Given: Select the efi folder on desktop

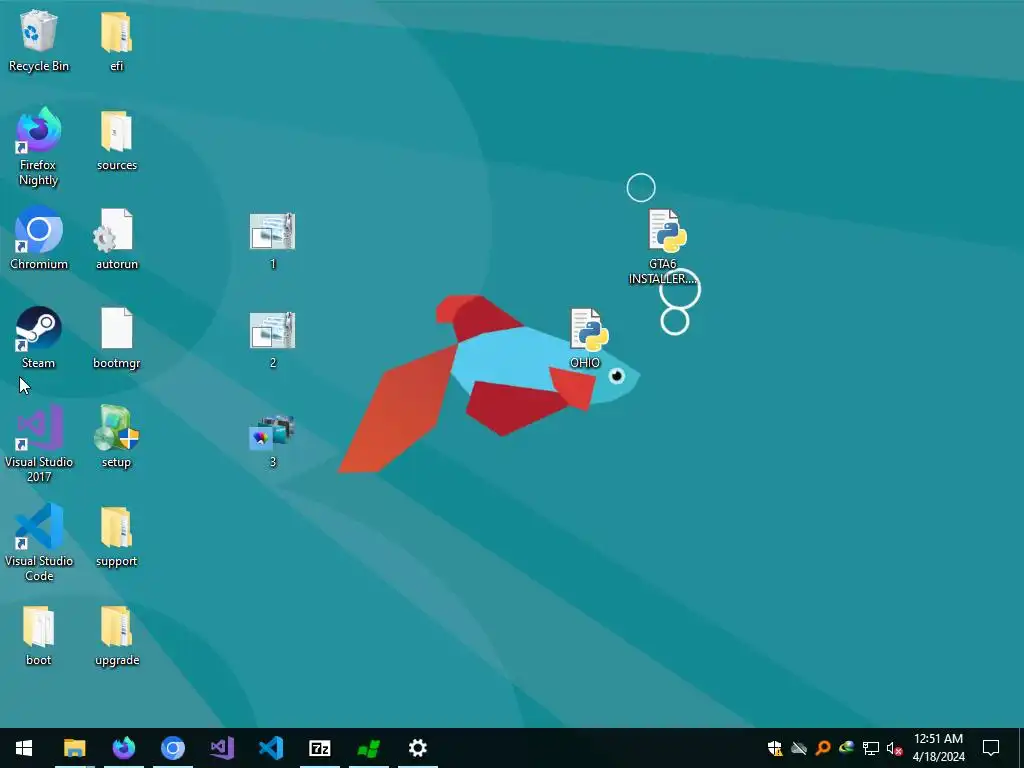Looking at the screenshot, I should 116,40.
